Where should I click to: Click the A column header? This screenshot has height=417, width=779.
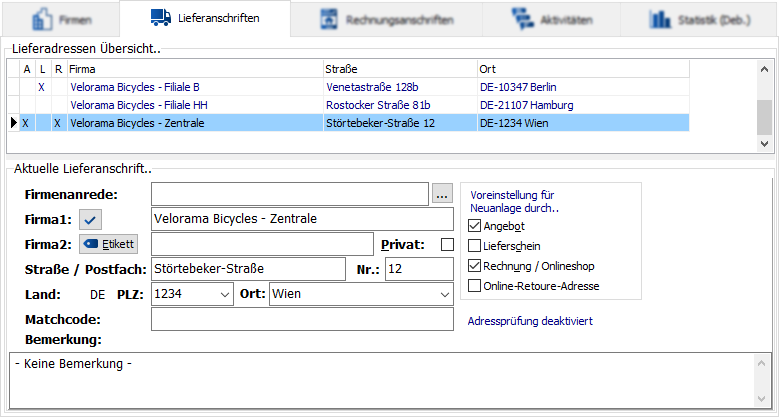tap(27, 69)
